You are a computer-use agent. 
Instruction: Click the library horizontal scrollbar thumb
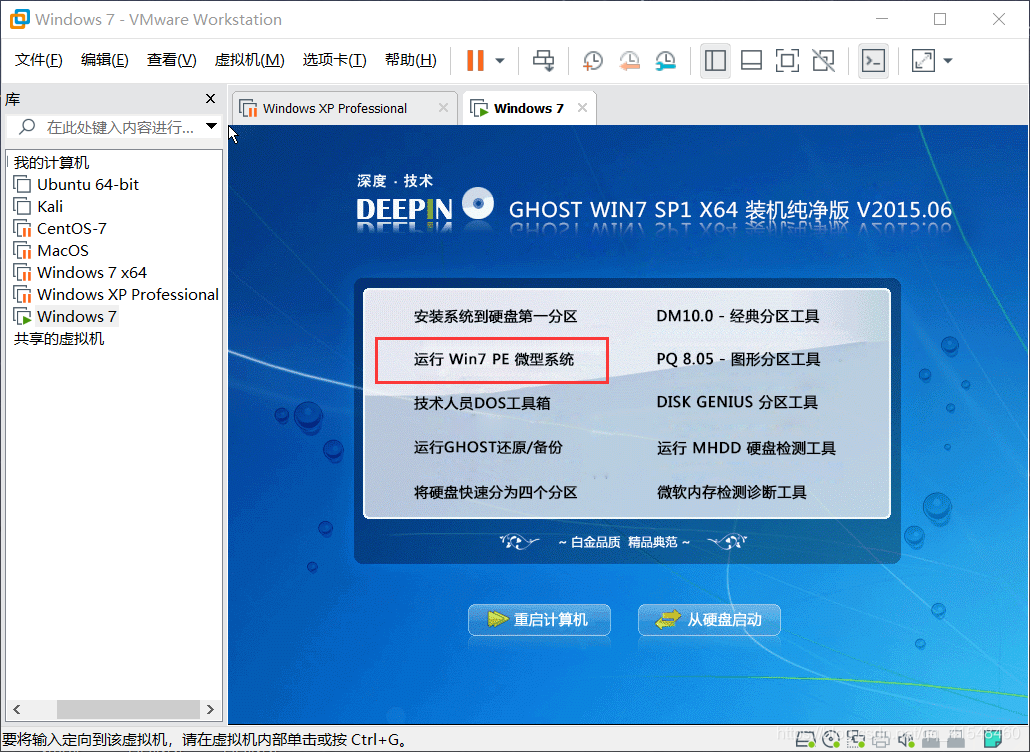pyautogui.click(x=128, y=709)
